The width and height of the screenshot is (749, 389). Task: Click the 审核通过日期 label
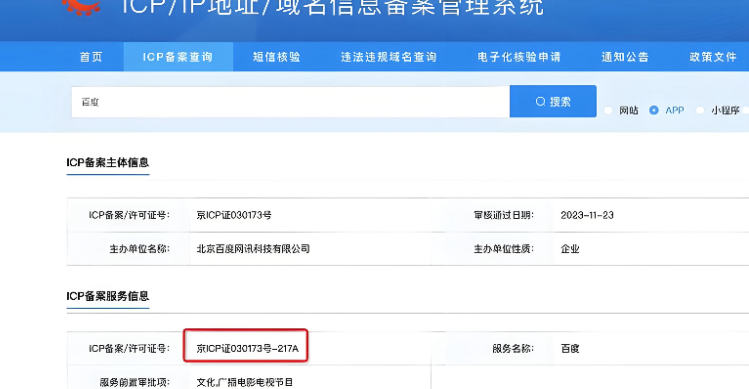[503, 215]
